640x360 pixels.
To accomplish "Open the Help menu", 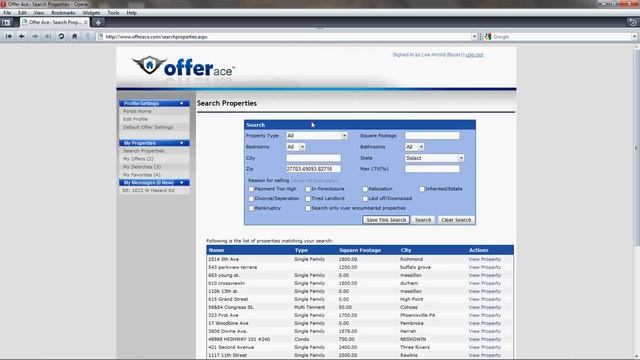I will [131, 13].
